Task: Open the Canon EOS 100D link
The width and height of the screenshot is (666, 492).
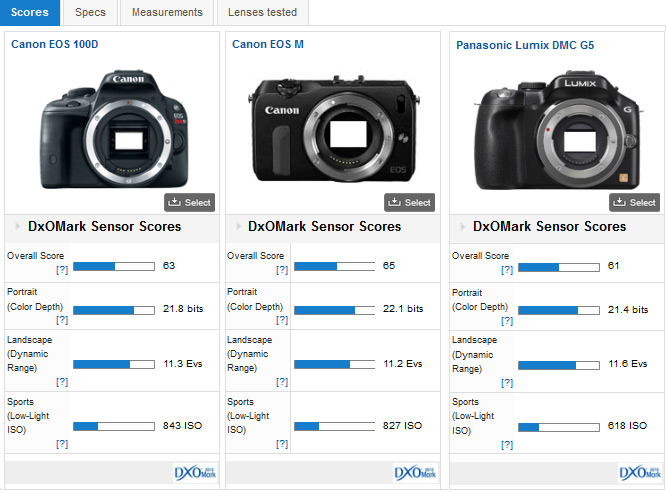Action: (x=54, y=44)
